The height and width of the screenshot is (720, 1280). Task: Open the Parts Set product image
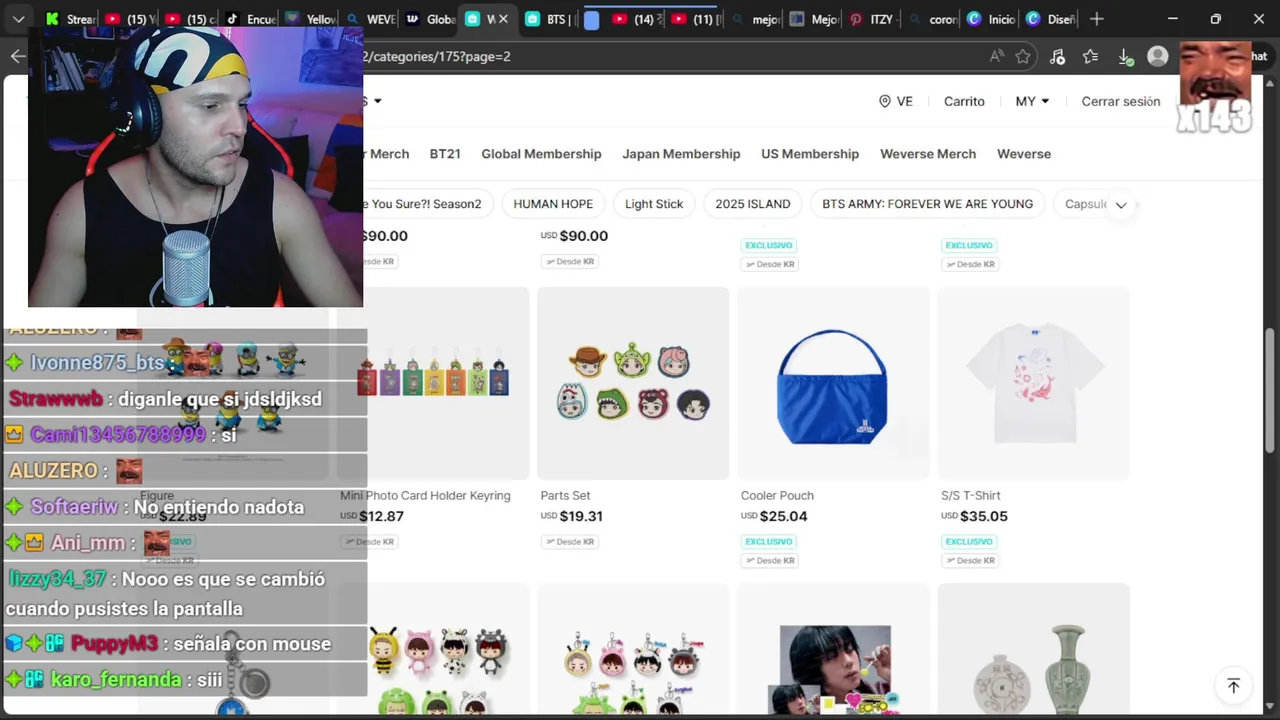coord(633,383)
